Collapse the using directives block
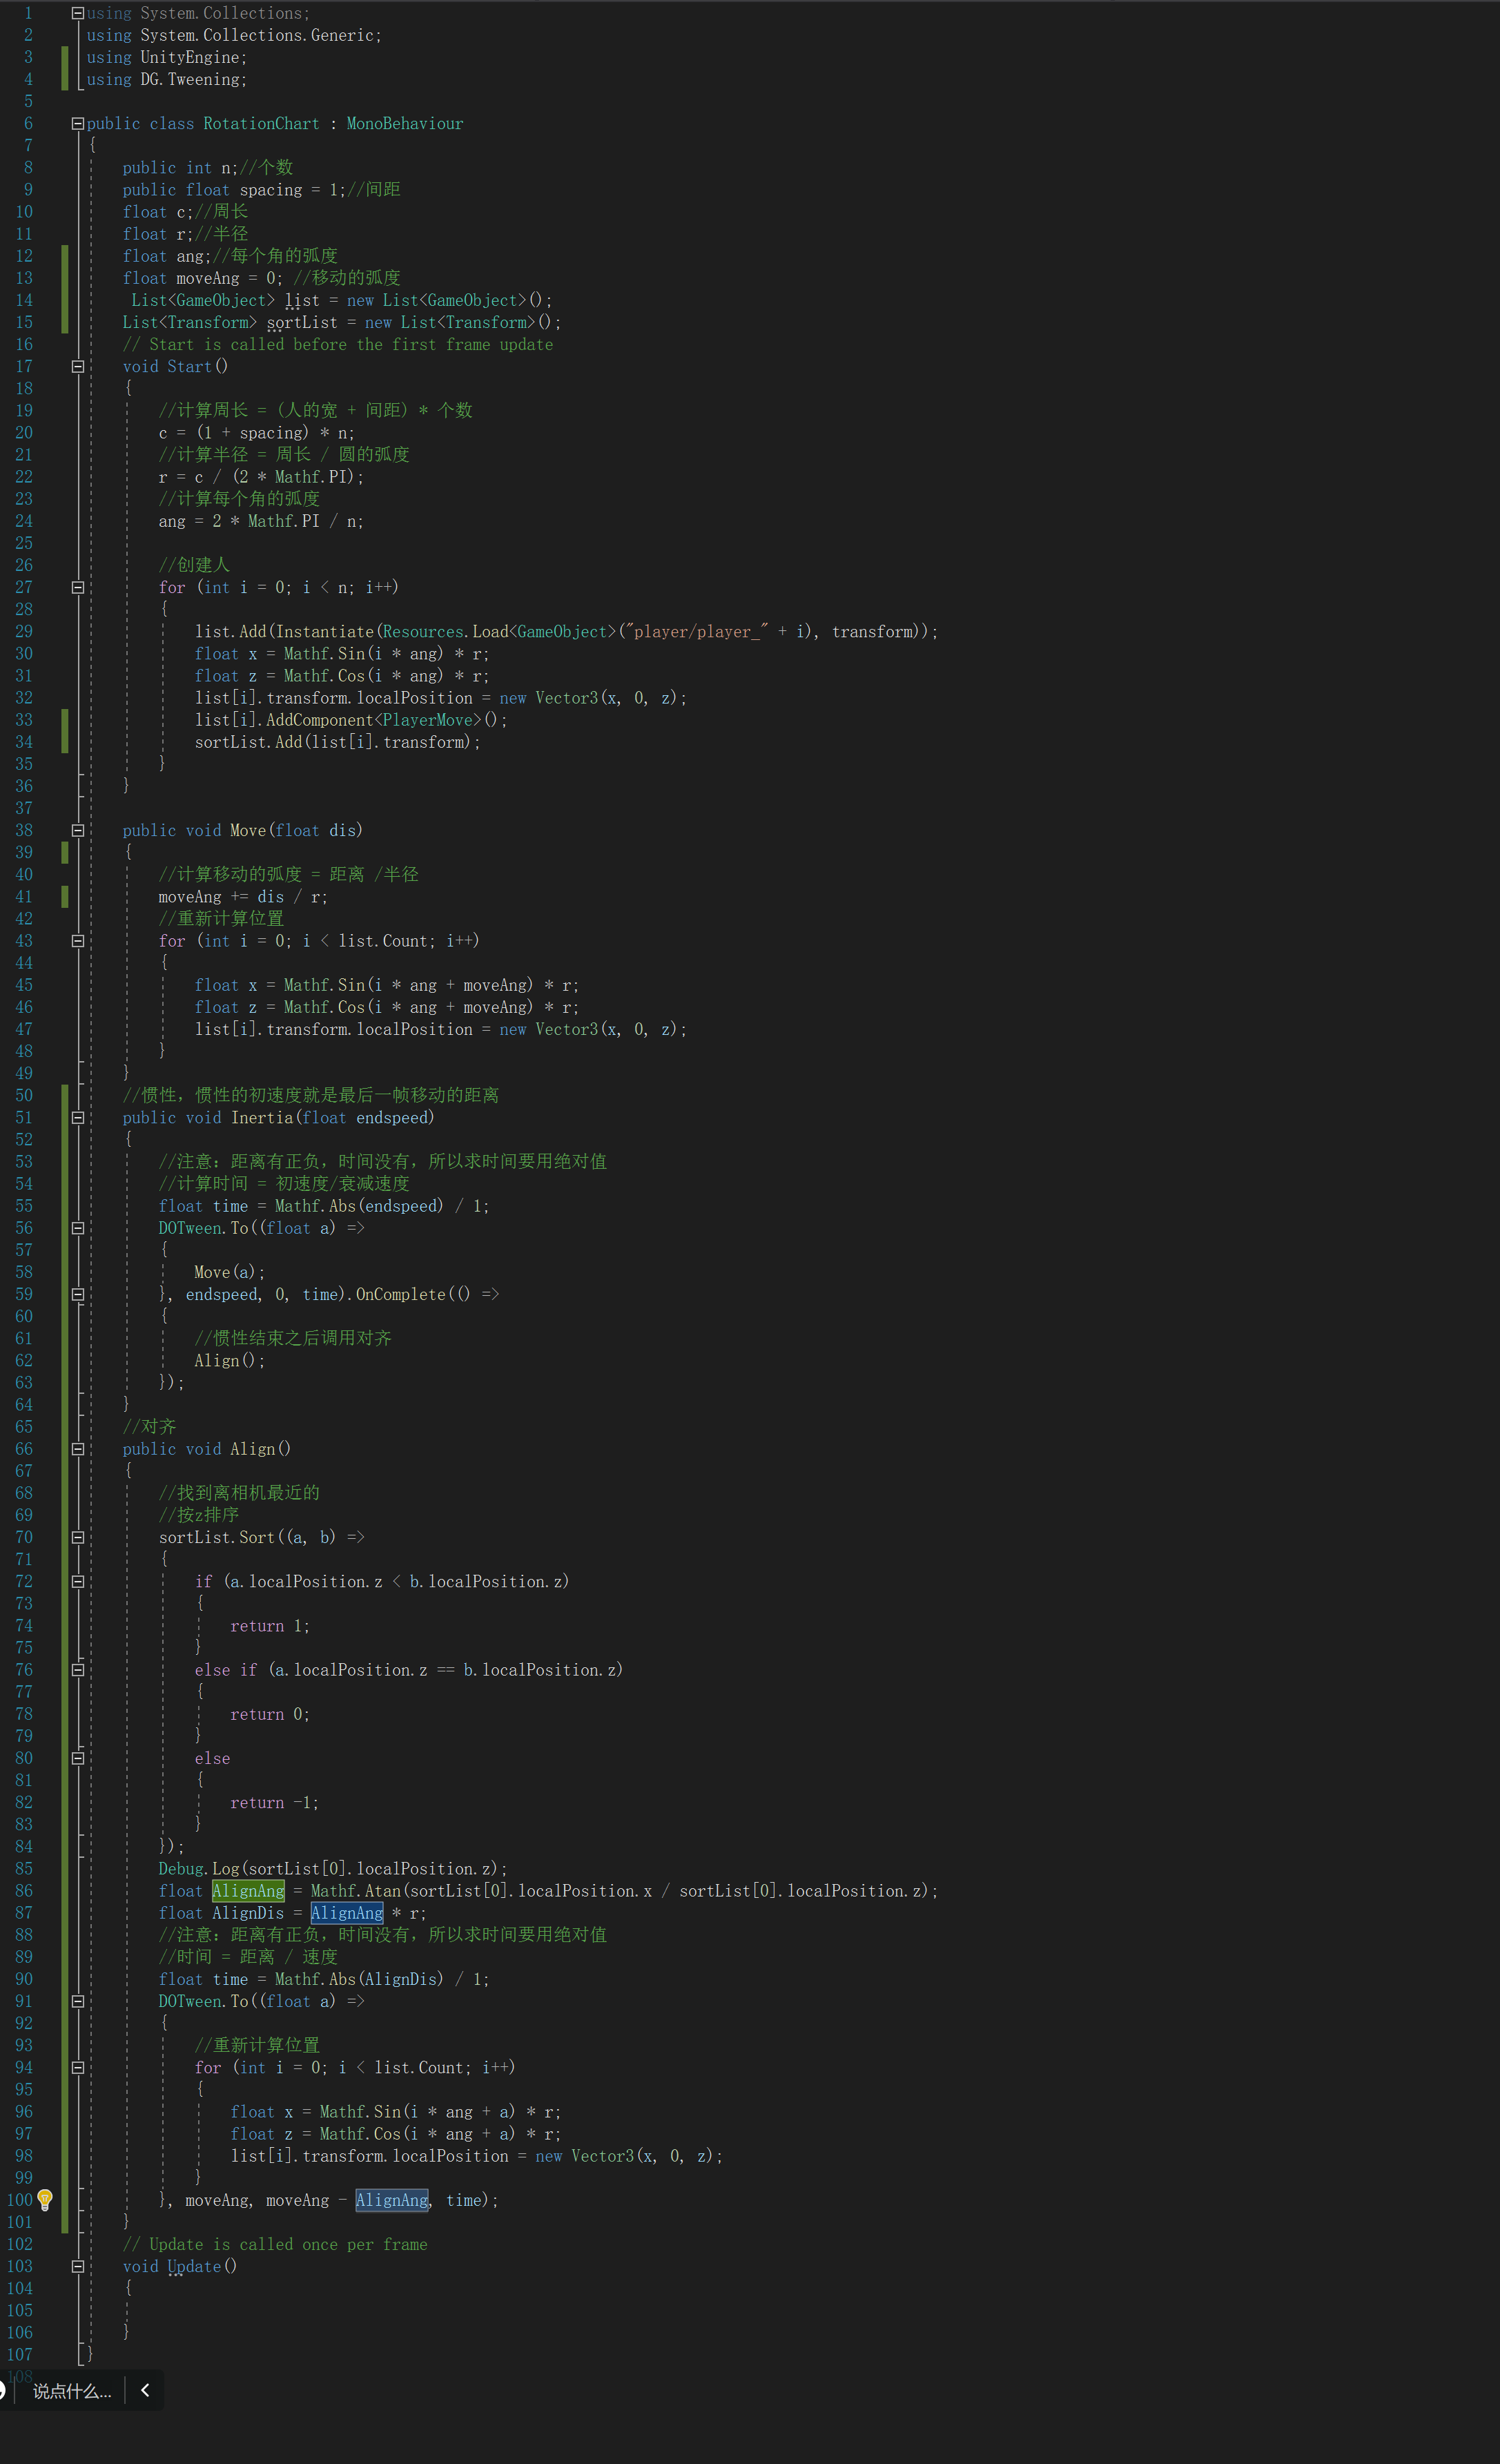Image resolution: width=1500 pixels, height=2464 pixels. pos(77,14)
